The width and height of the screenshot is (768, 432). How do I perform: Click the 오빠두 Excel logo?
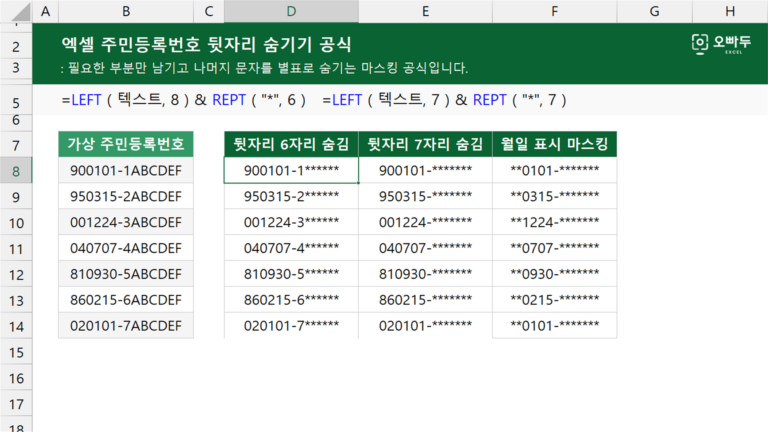[x=720, y=44]
